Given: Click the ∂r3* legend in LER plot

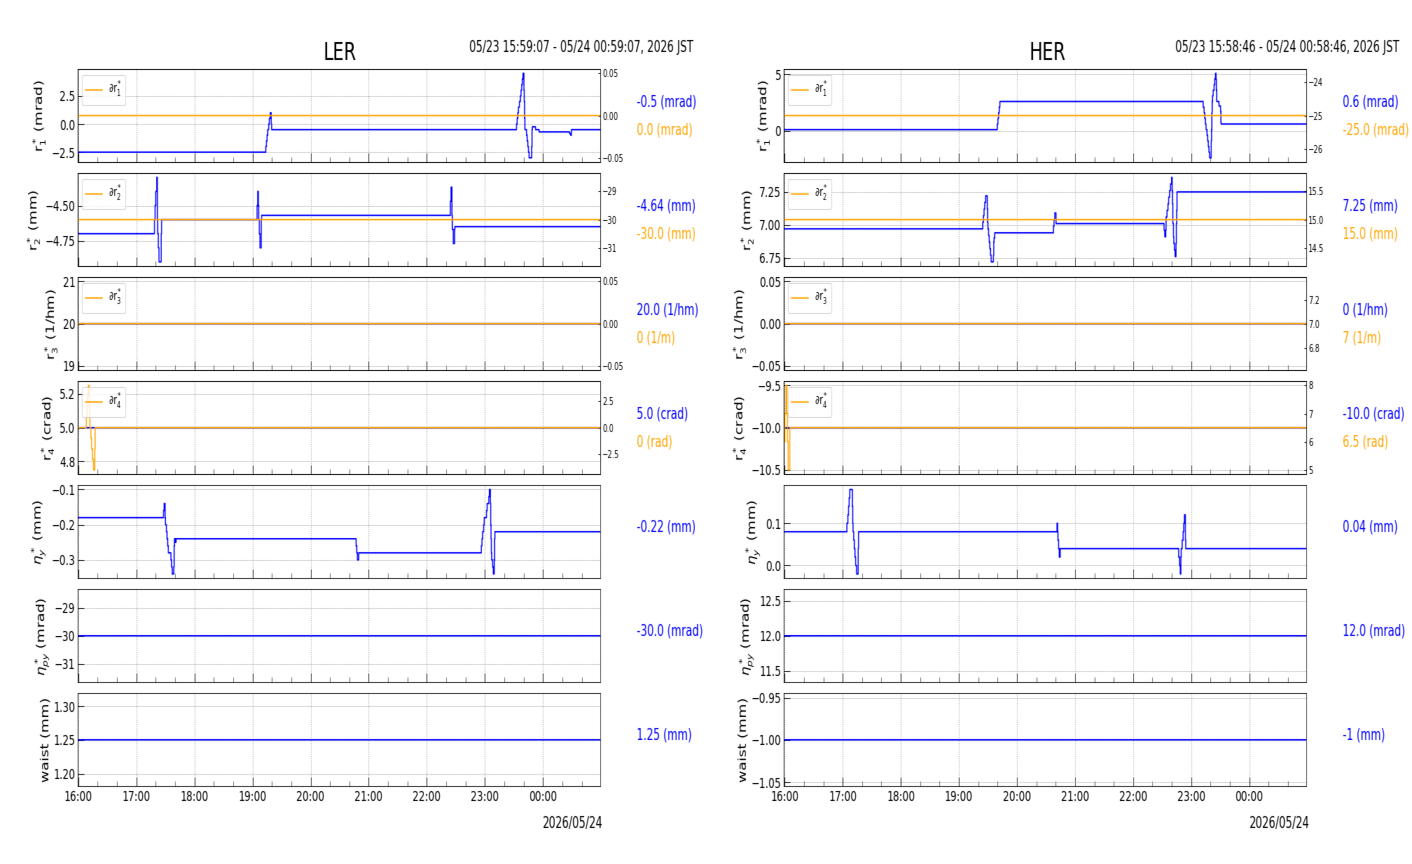Looking at the screenshot, I should coord(104,298).
